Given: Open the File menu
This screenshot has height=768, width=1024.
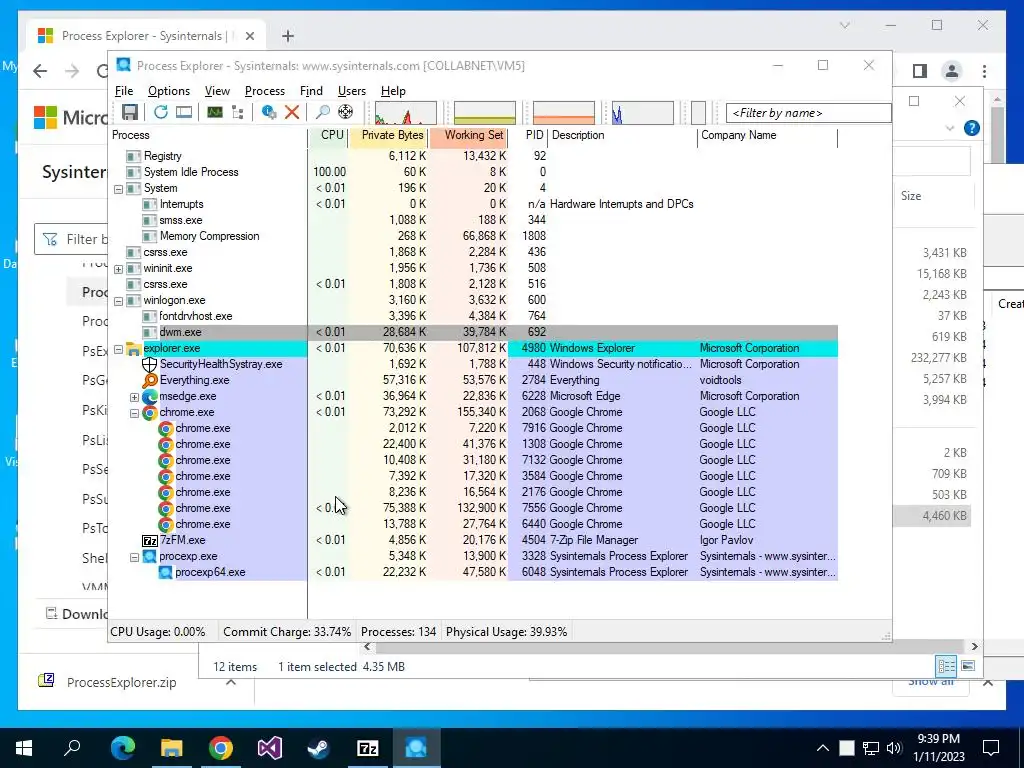Looking at the screenshot, I should coord(123,91).
